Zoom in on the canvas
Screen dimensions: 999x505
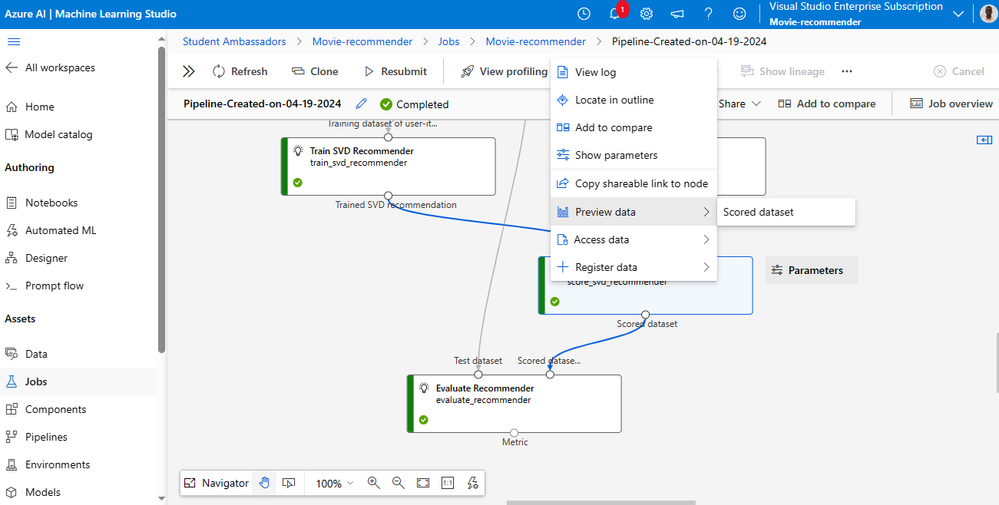(x=373, y=483)
